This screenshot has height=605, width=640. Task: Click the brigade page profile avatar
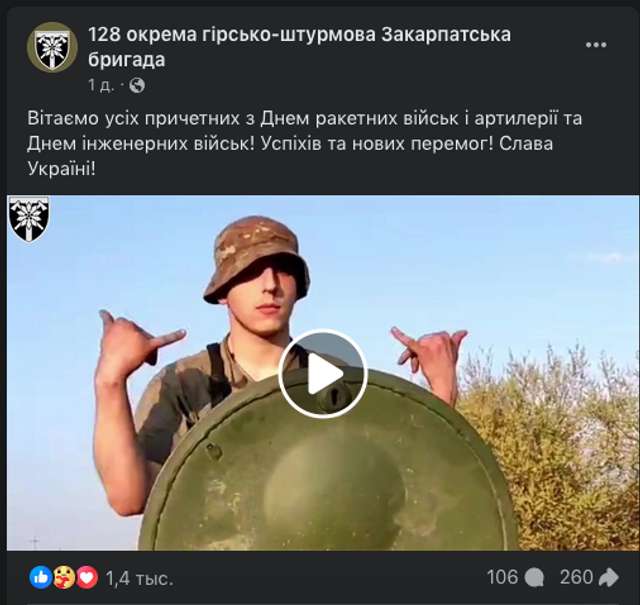(52, 47)
